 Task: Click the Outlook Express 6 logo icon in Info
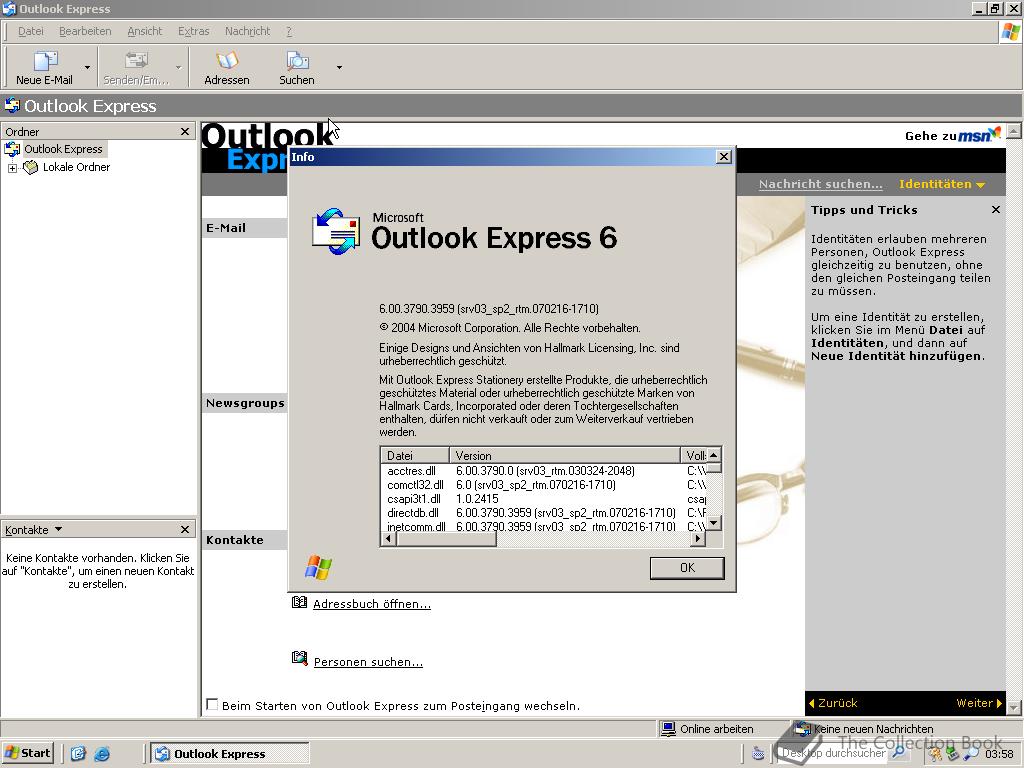[x=336, y=231]
